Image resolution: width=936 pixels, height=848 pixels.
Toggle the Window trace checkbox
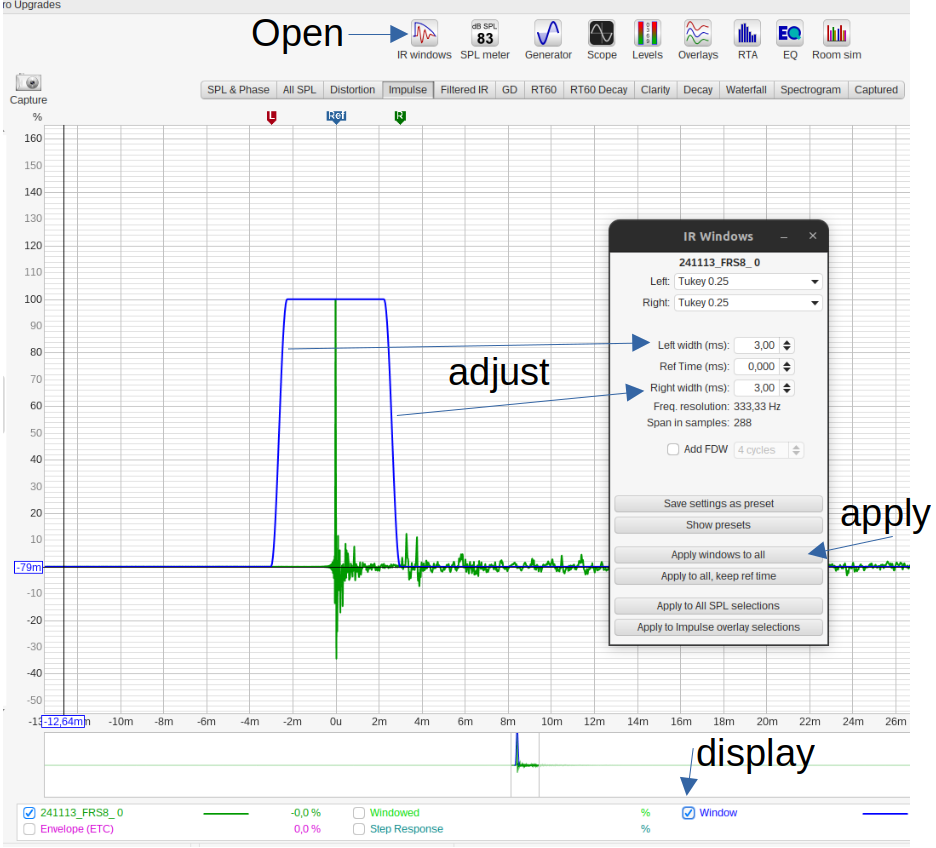688,813
